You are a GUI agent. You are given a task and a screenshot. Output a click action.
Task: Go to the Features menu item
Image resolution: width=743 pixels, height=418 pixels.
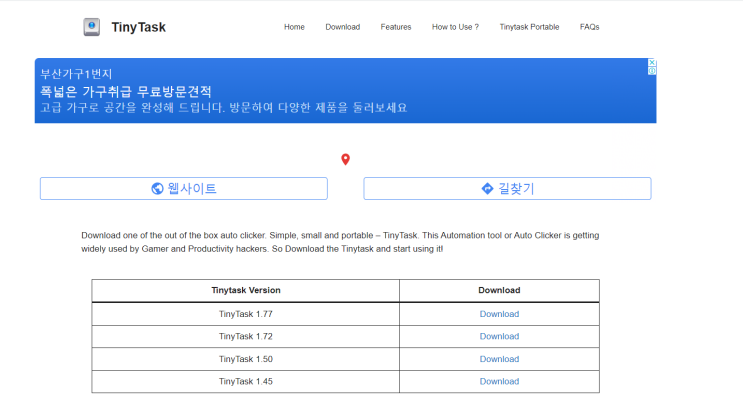tap(396, 27)
